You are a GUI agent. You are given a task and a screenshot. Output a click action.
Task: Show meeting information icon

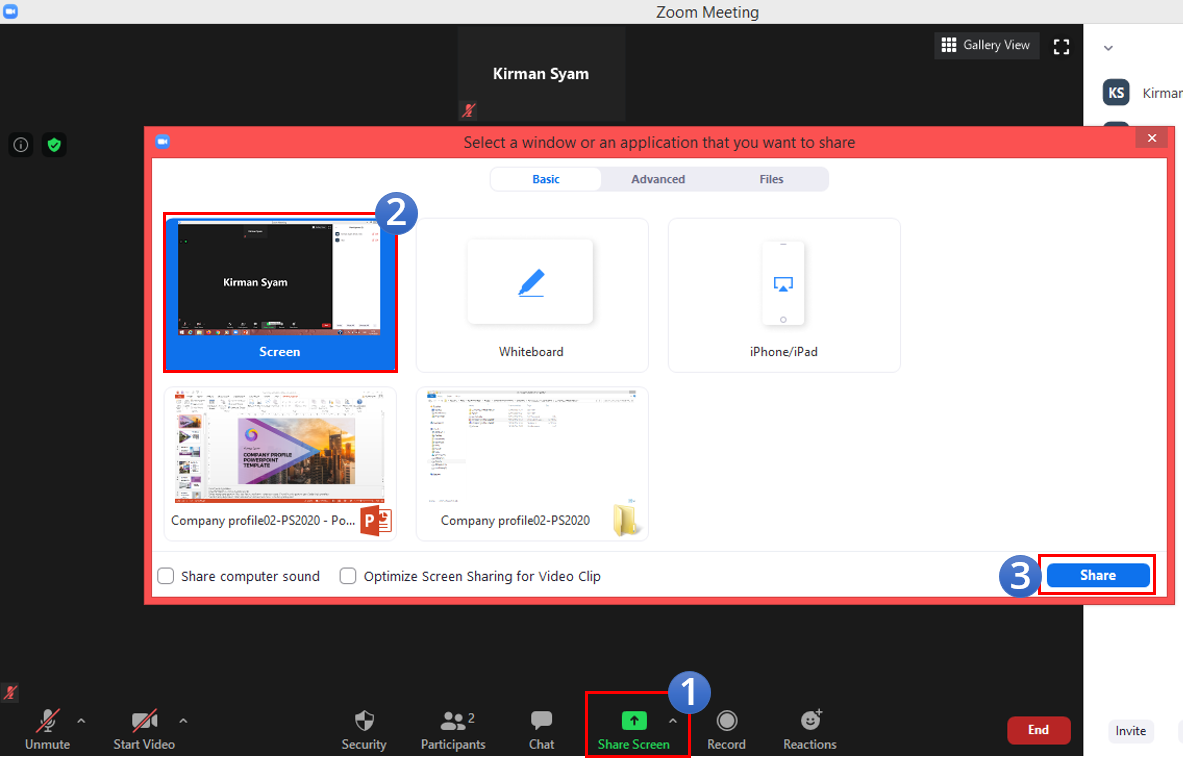[21, 145]
